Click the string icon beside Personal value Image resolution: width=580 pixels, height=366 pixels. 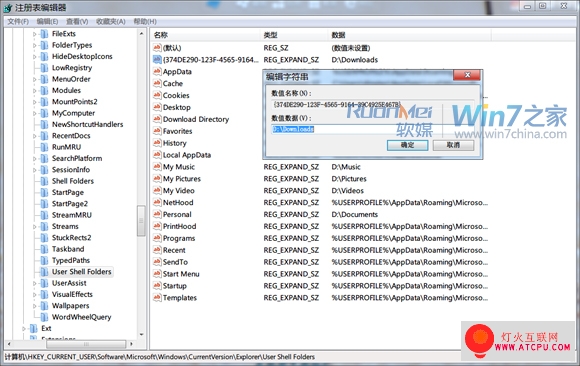click(x=157, y=214)
